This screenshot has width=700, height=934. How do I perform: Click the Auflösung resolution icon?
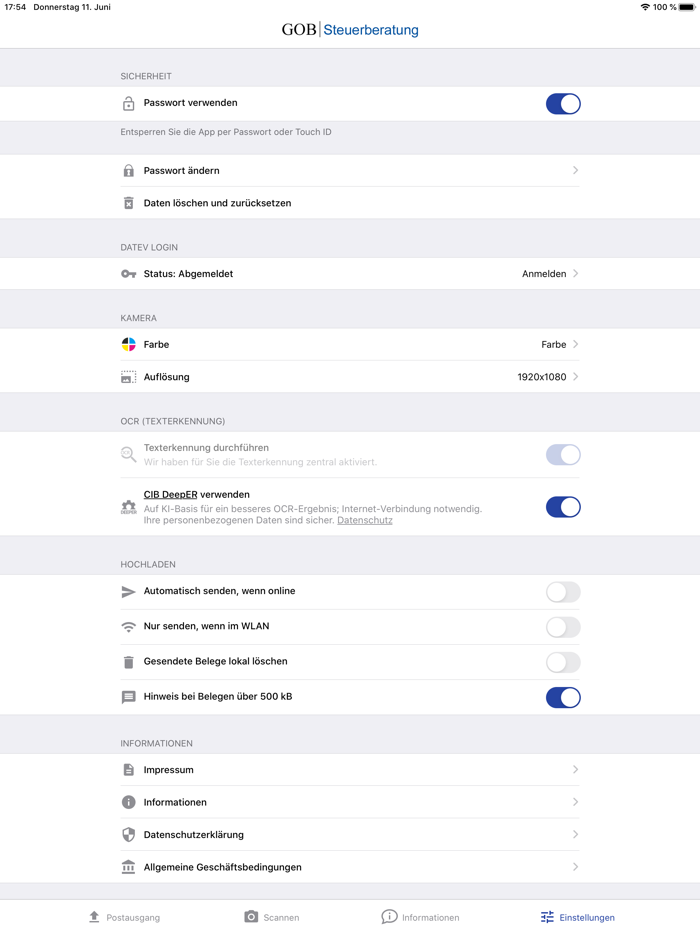pyautogui.click(x=128, y=377)
